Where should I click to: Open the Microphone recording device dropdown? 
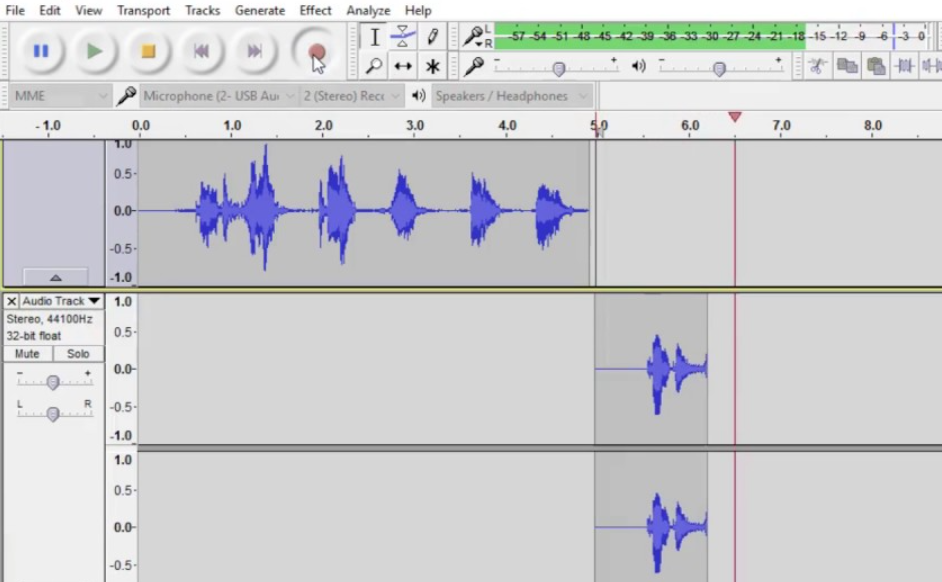(218, 96)
